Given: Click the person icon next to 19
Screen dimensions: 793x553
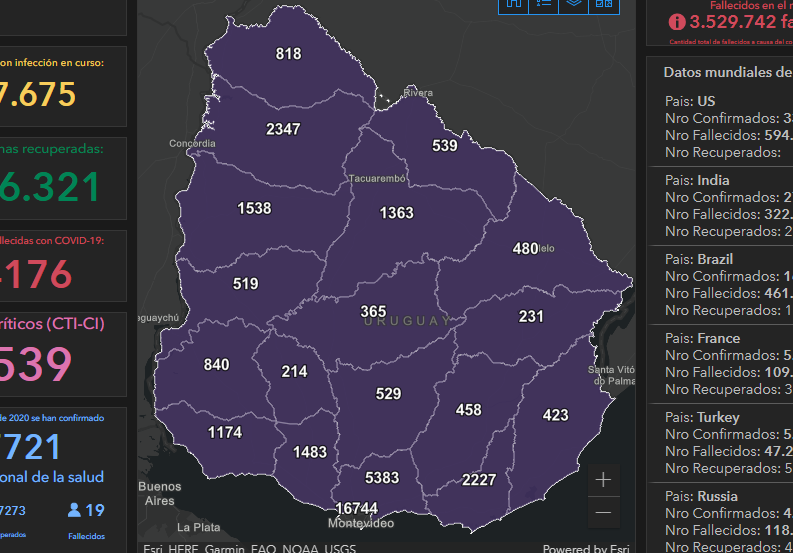Looking at the screenshot, I should (74, 510).
